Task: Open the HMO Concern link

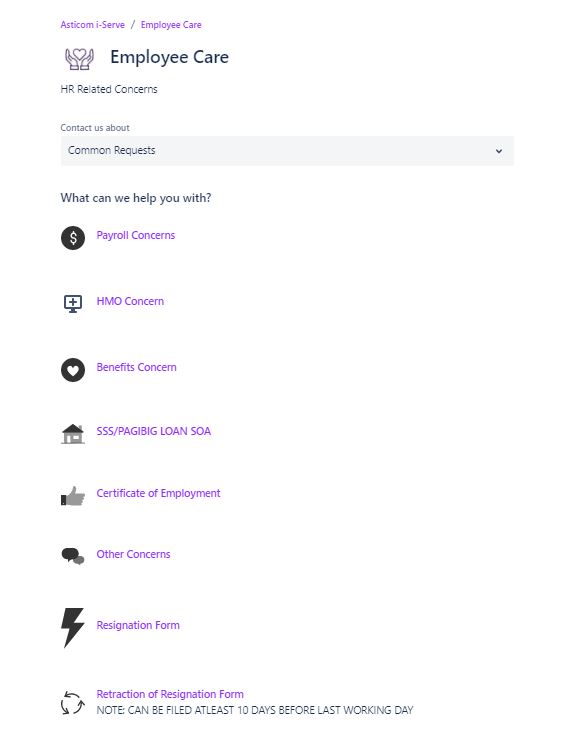Action: point(130,301)
